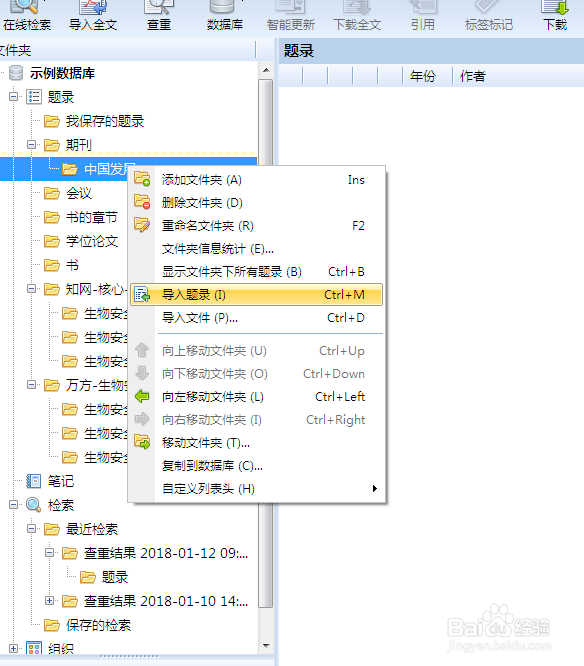This screenshot has width=584, height=666.
Task: Collapse 查重结果 2018-01-12 node
Action: pos(49,553)
